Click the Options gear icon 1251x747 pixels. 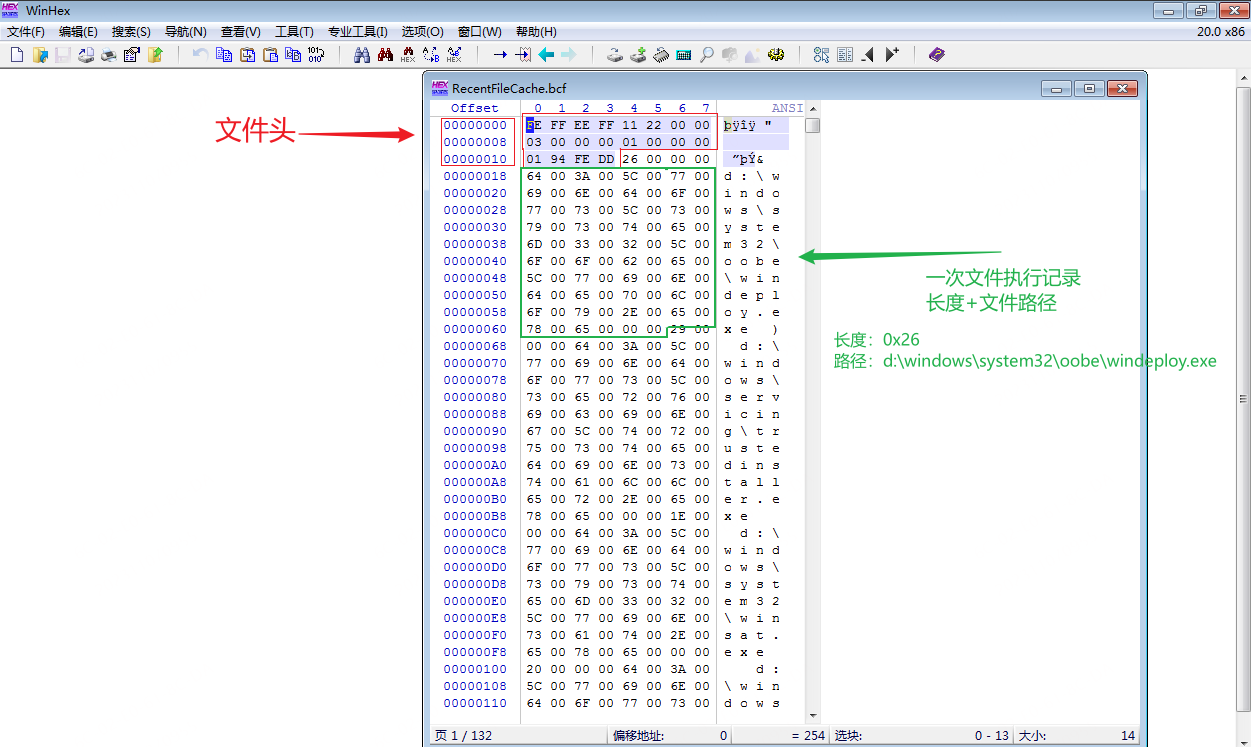[775, 55]
